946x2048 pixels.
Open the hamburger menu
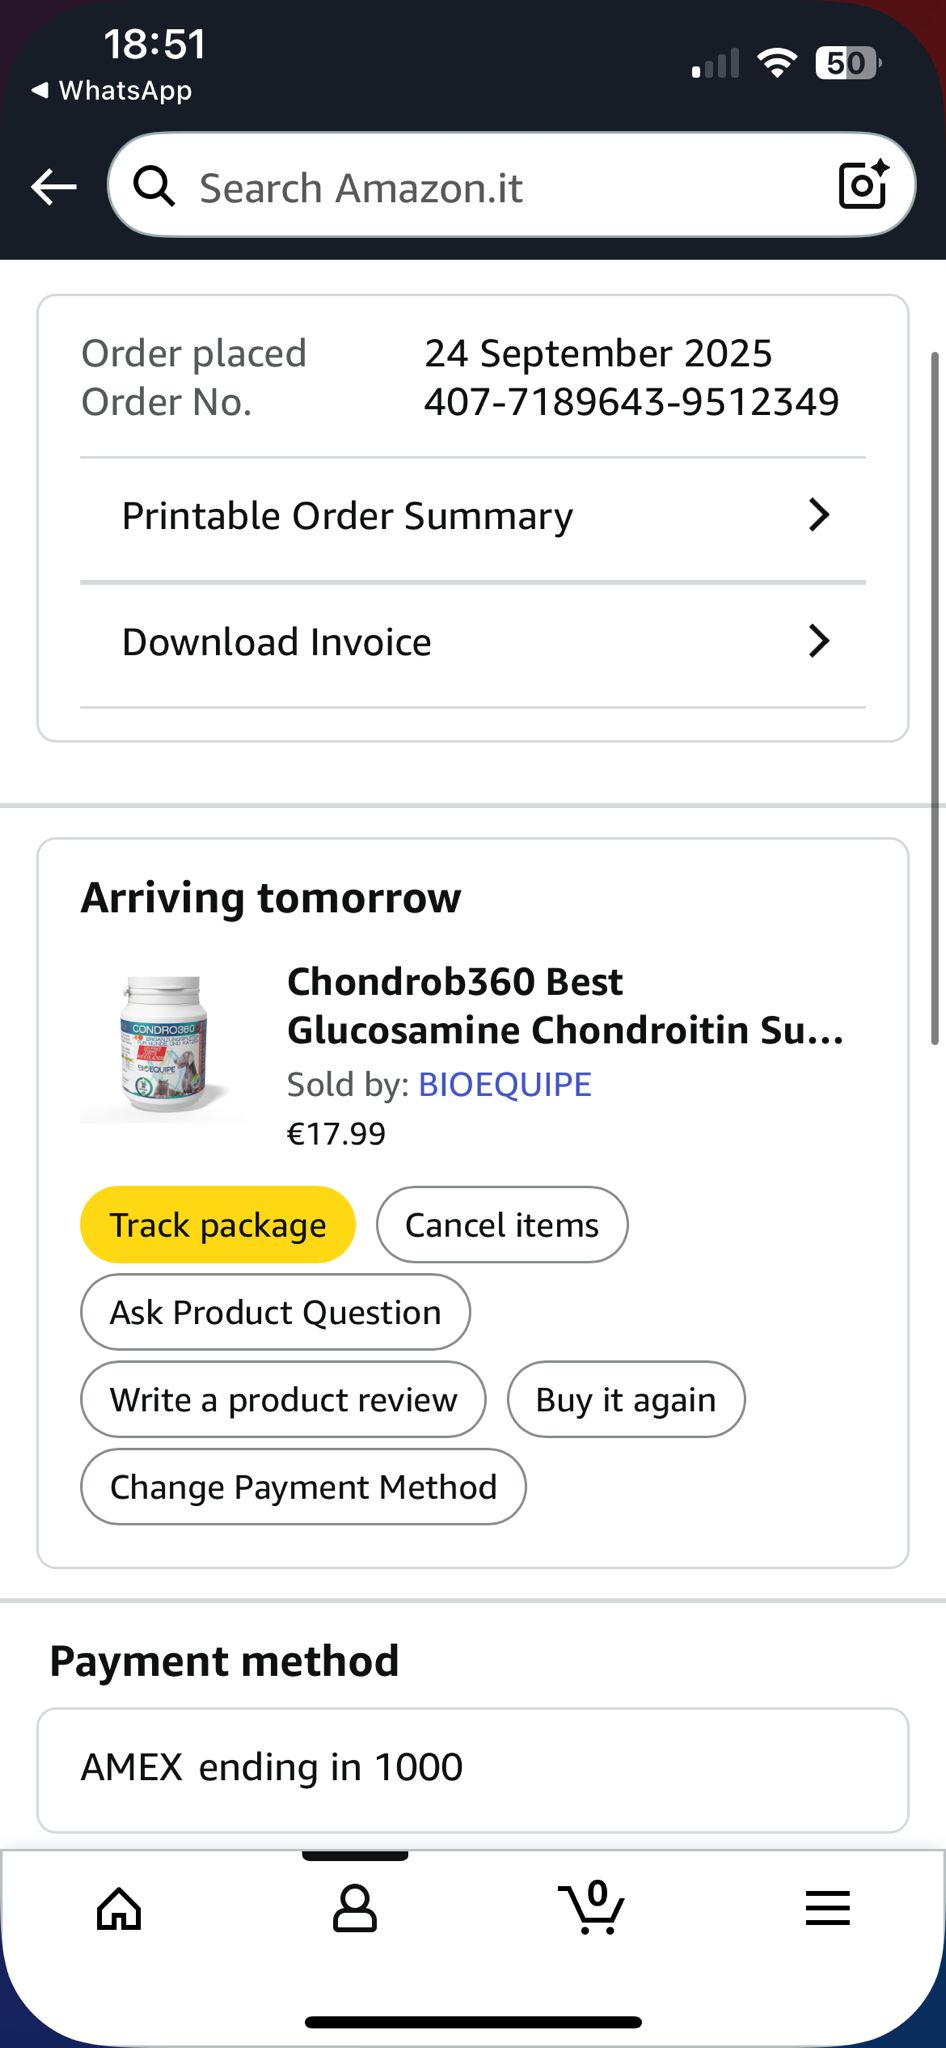[x=828, y=1909]
